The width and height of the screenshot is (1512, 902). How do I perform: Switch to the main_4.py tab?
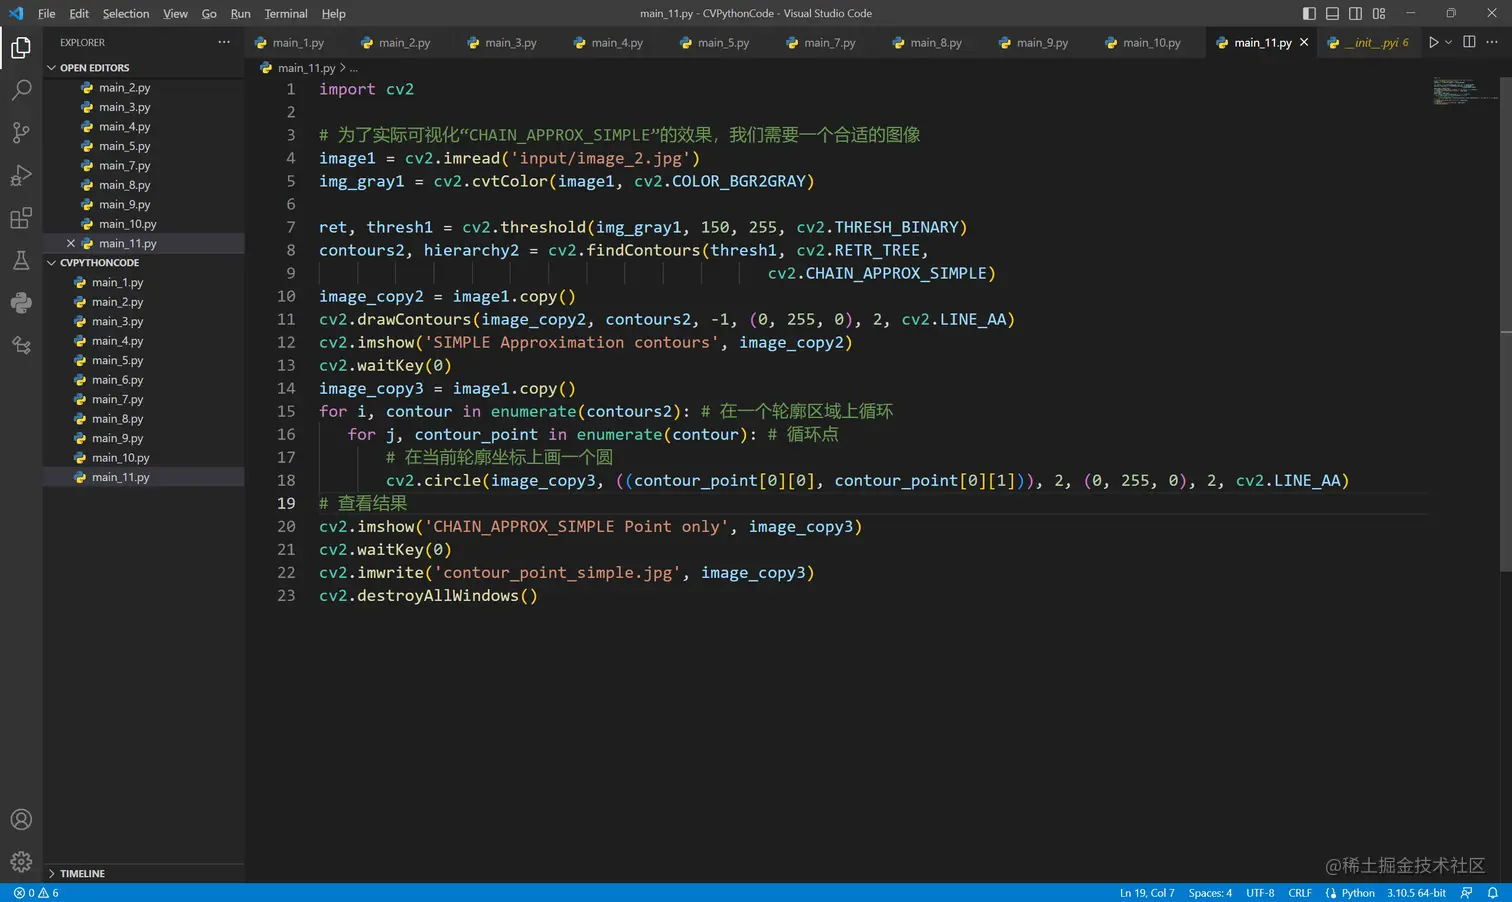click(617, 43)
